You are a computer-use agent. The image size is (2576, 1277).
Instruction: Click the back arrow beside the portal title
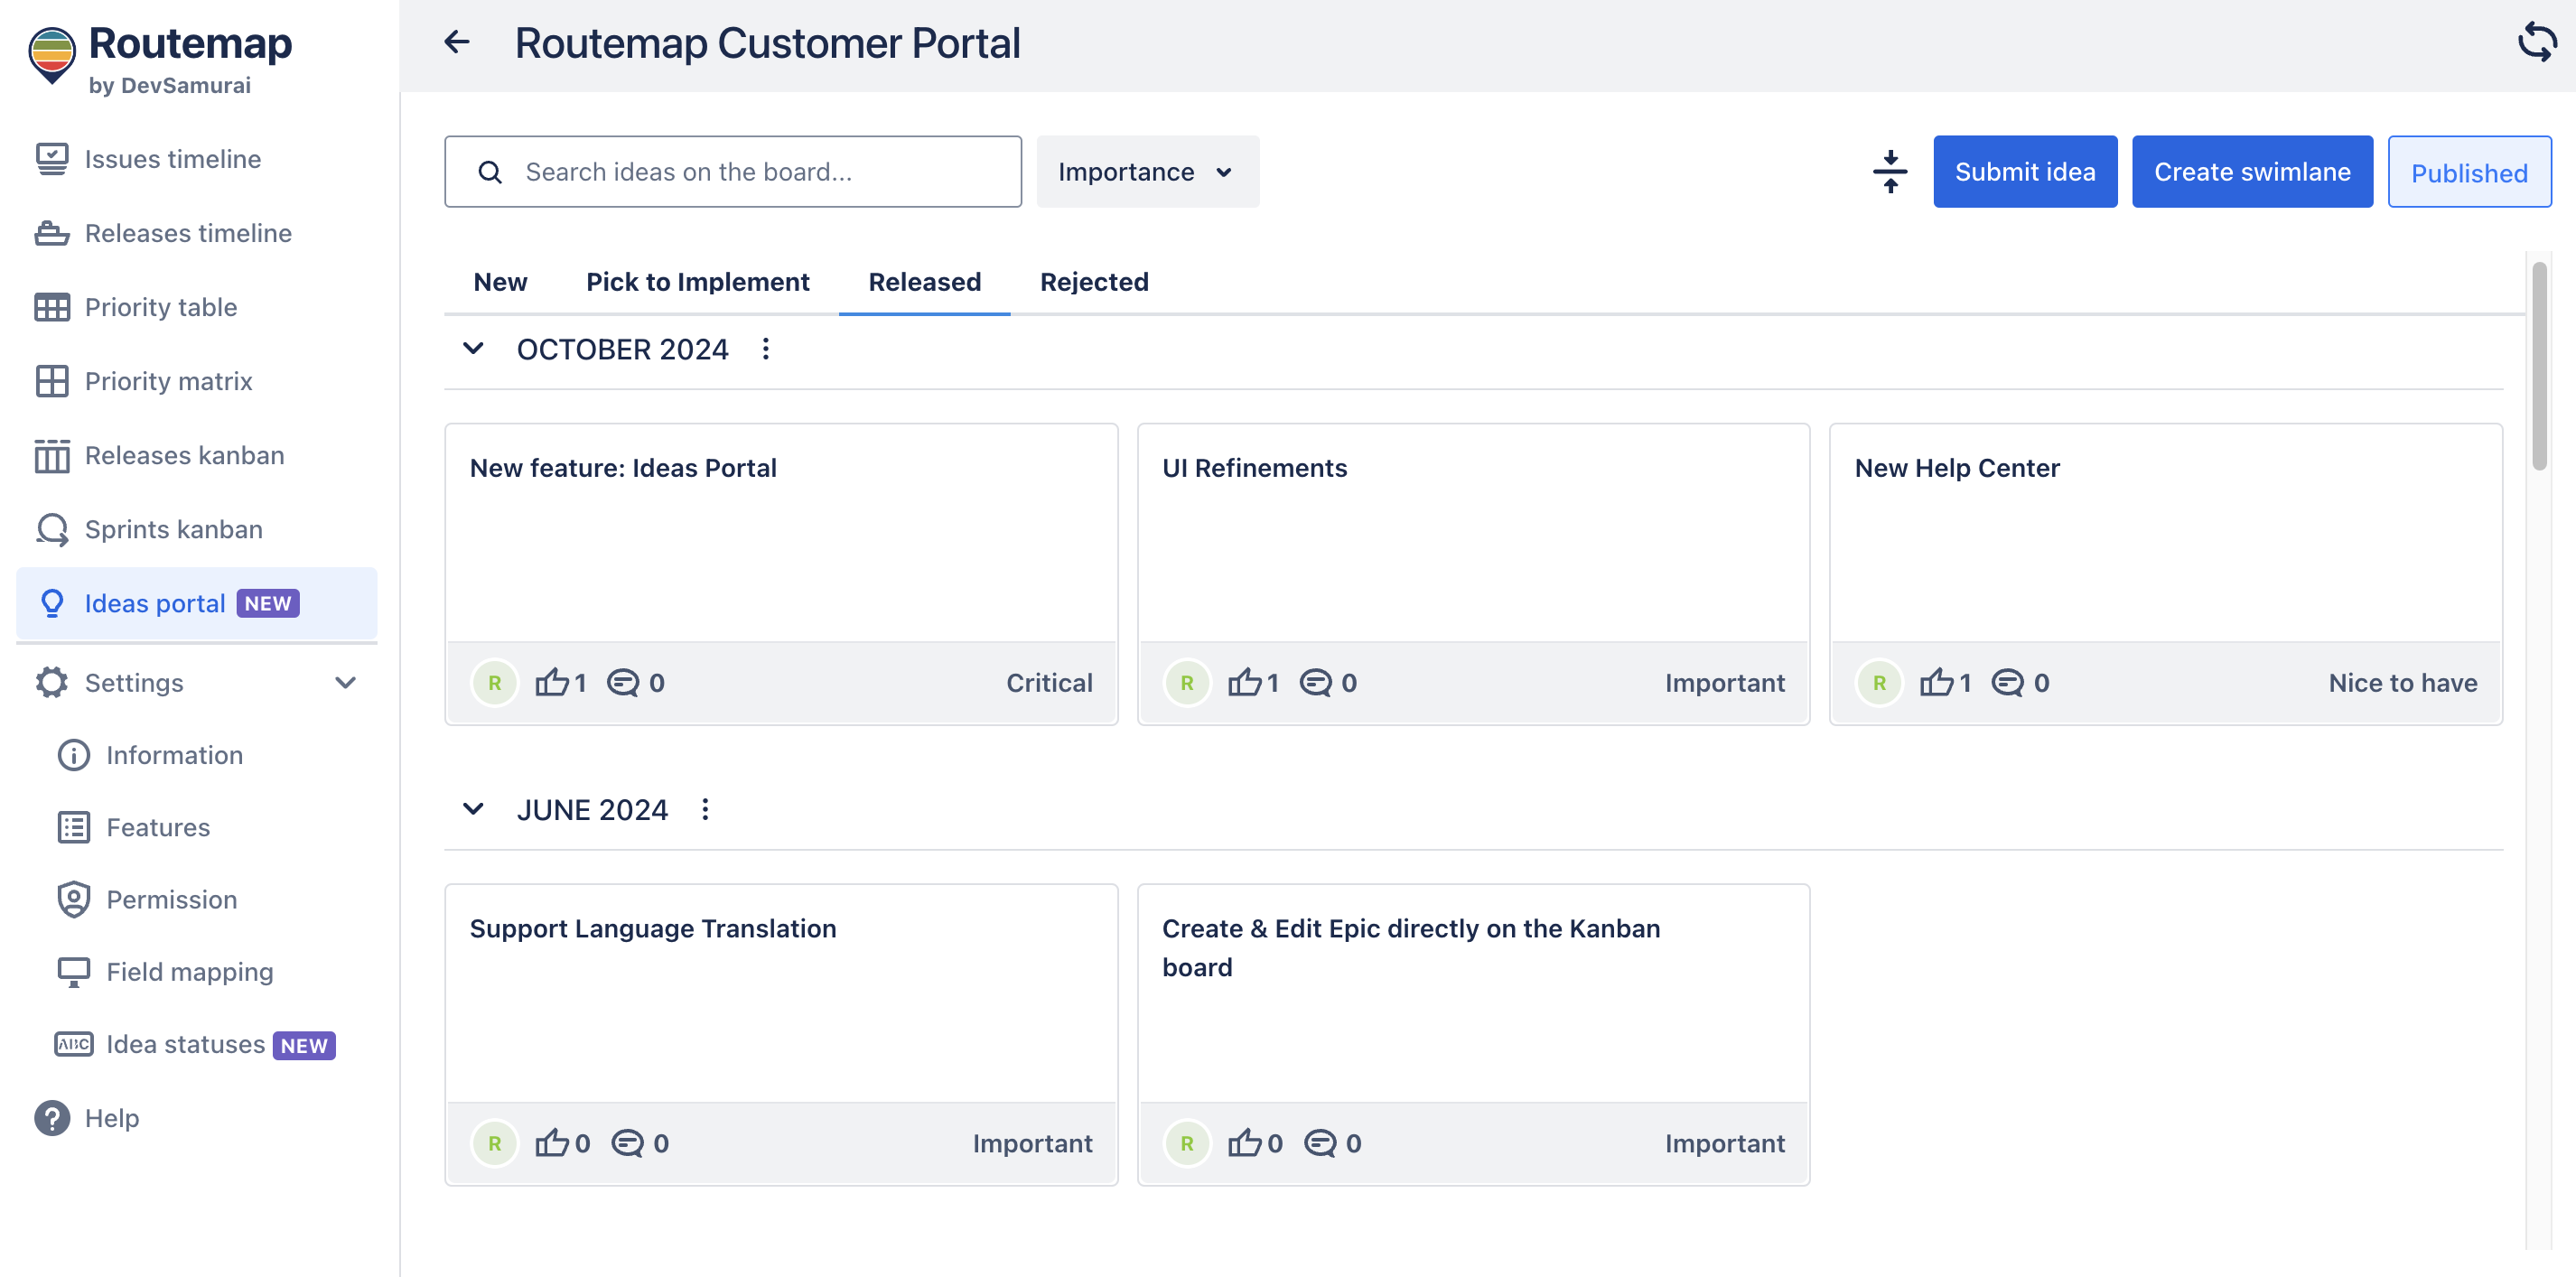(457, 42)
